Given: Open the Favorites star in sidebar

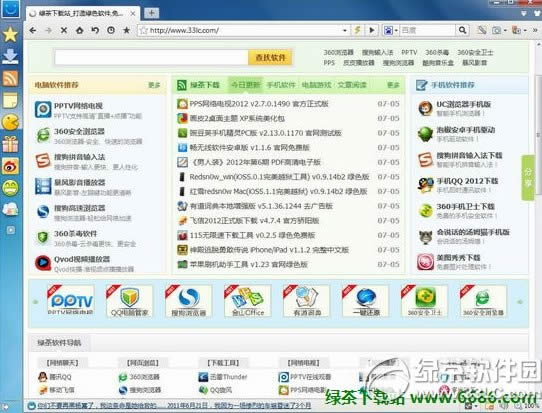Looking at the screenshot, I should coord(10,35).
